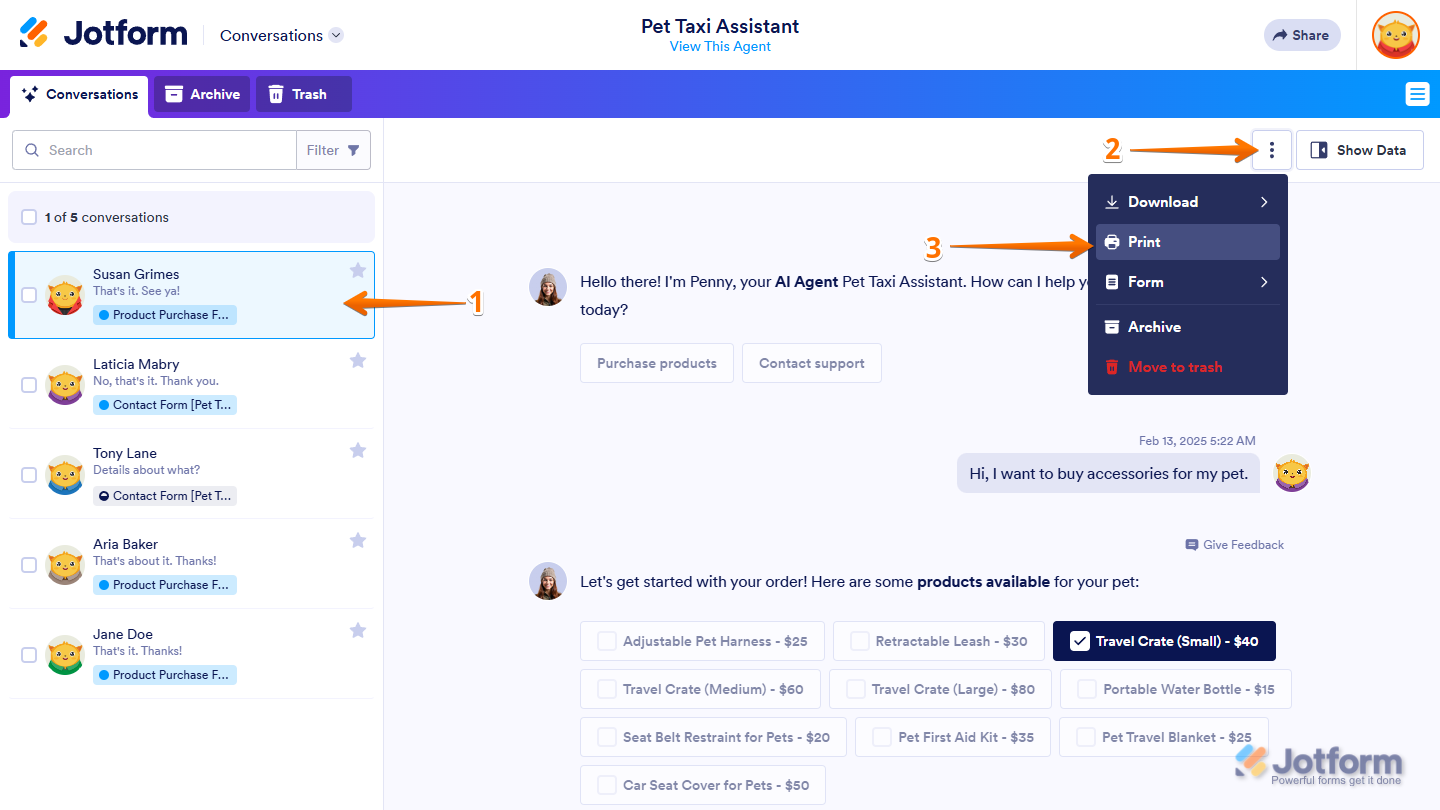Check the Laticia Mabry conversation checkbox
Viewport: 1440px width, 810px height.
29,385
